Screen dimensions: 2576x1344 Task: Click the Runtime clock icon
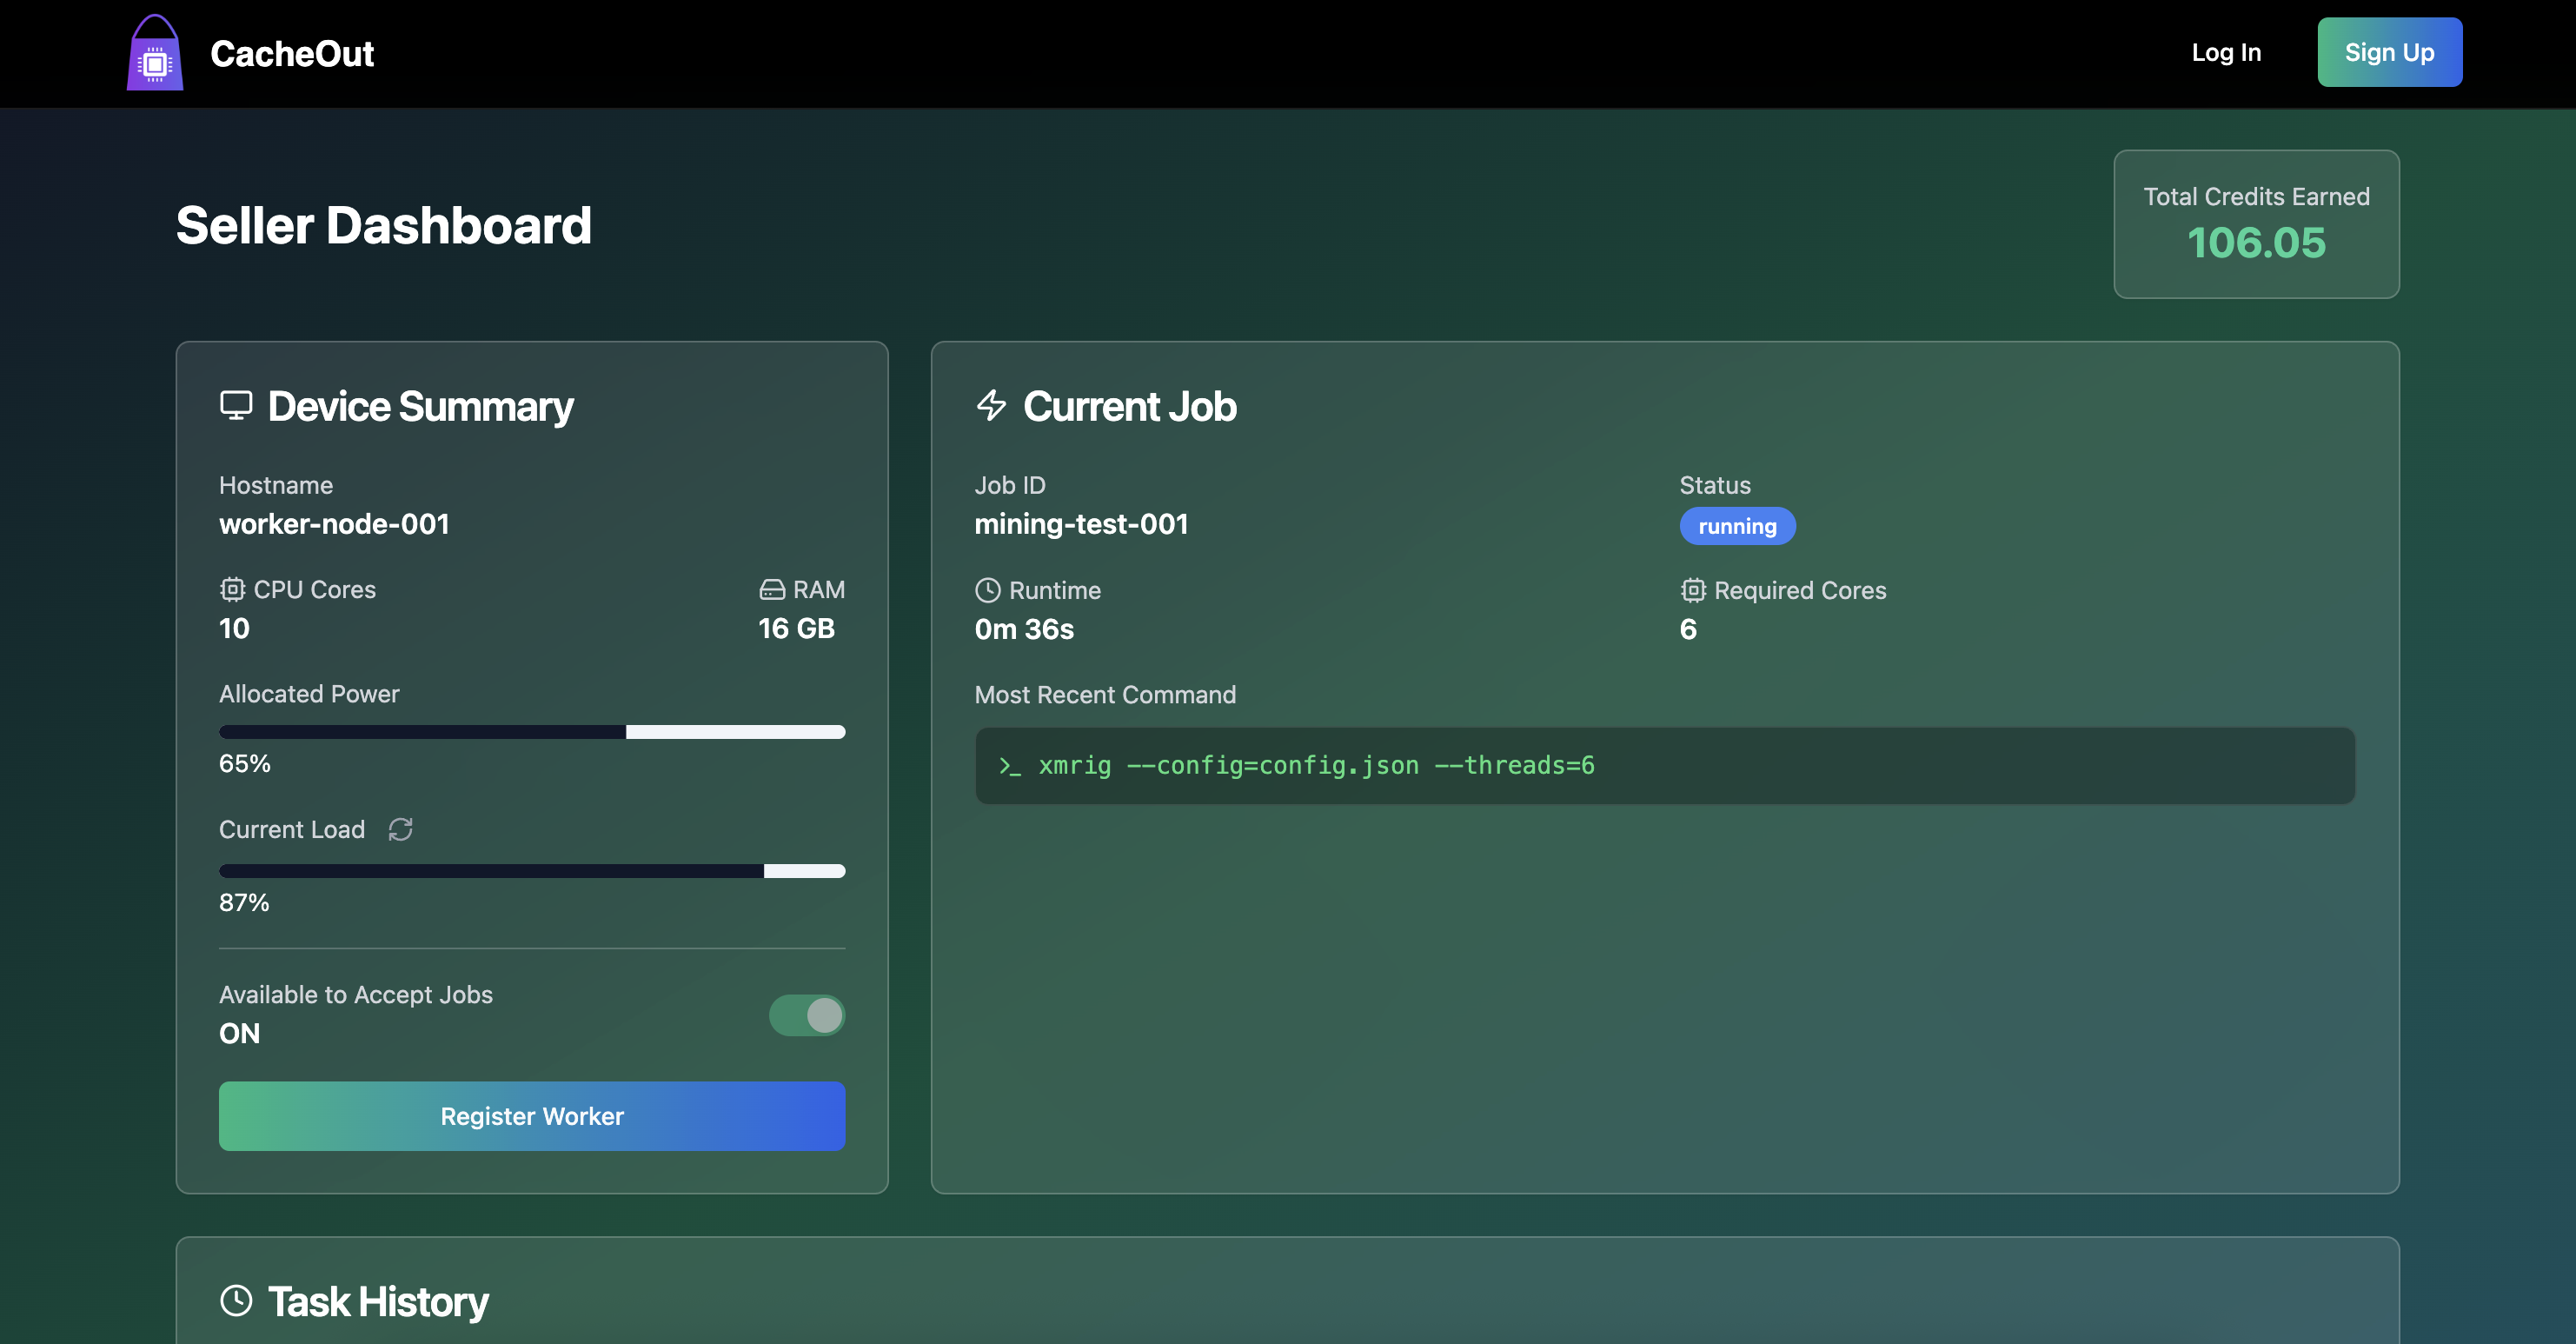pyautogui.click(x=987, y=590)
